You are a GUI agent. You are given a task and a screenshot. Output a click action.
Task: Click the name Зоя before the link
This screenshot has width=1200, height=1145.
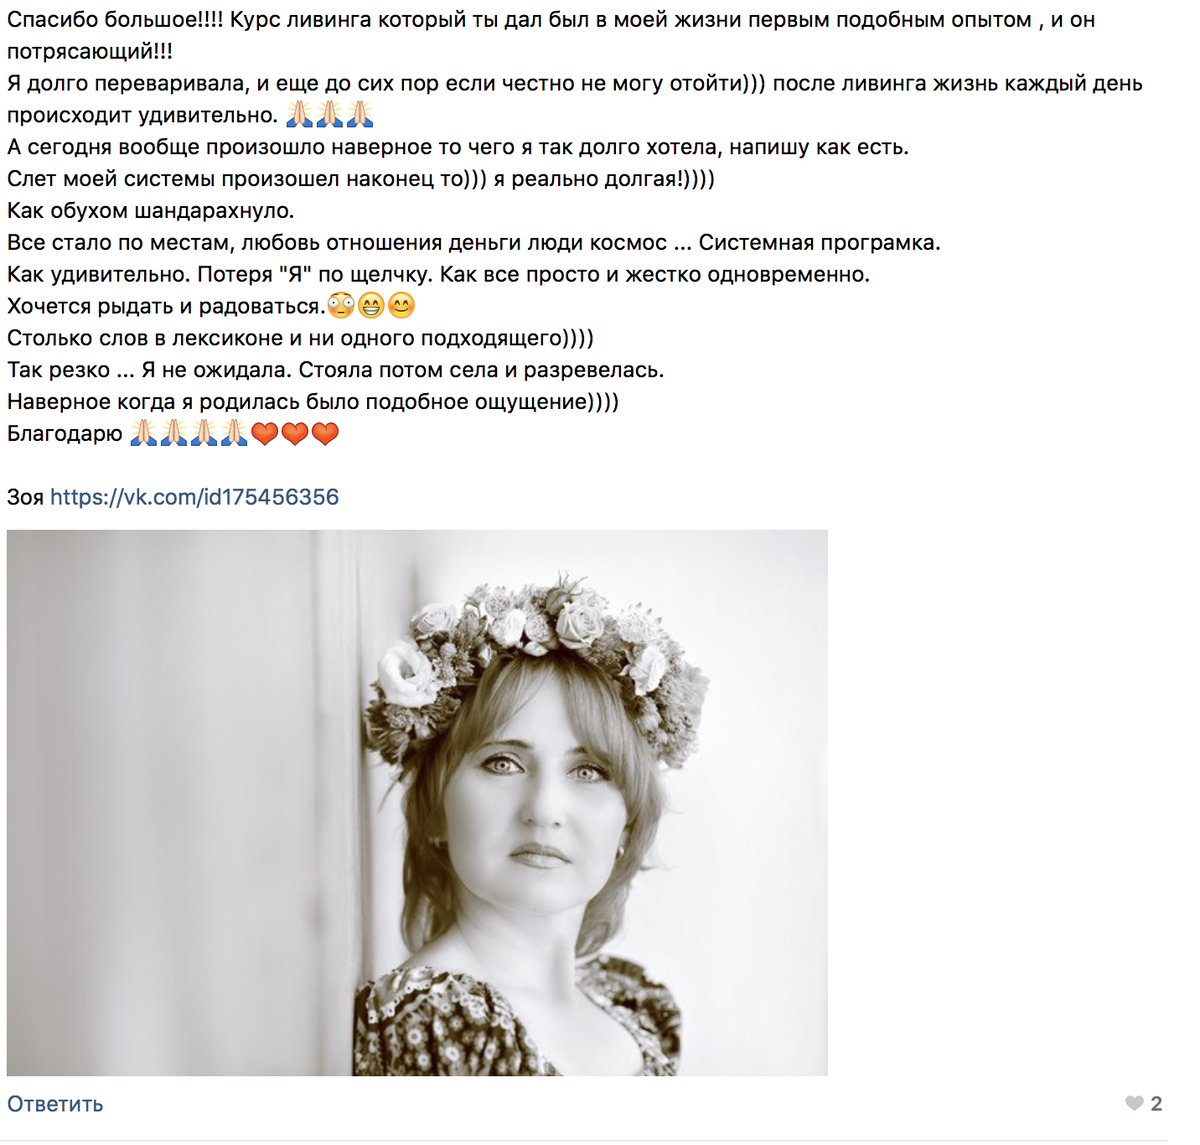point(25,497)
